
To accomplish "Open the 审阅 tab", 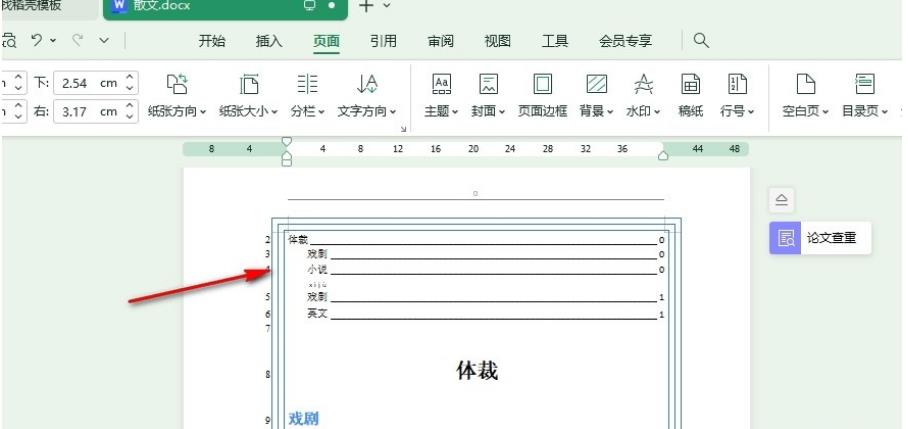I will point(441,41).
